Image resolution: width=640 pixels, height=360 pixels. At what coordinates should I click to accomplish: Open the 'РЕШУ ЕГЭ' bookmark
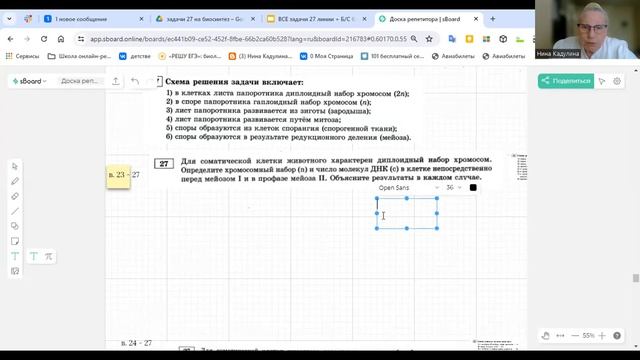190,56
